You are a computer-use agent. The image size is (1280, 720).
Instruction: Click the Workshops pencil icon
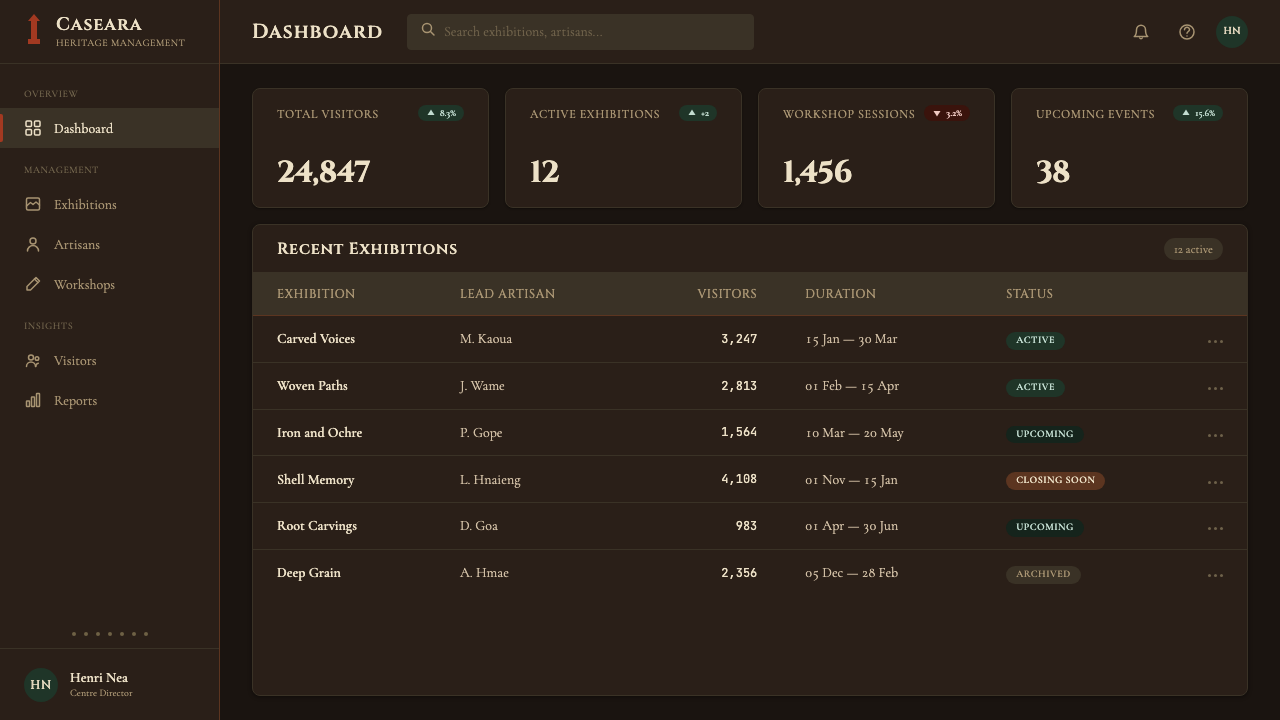tap(33, 284)
